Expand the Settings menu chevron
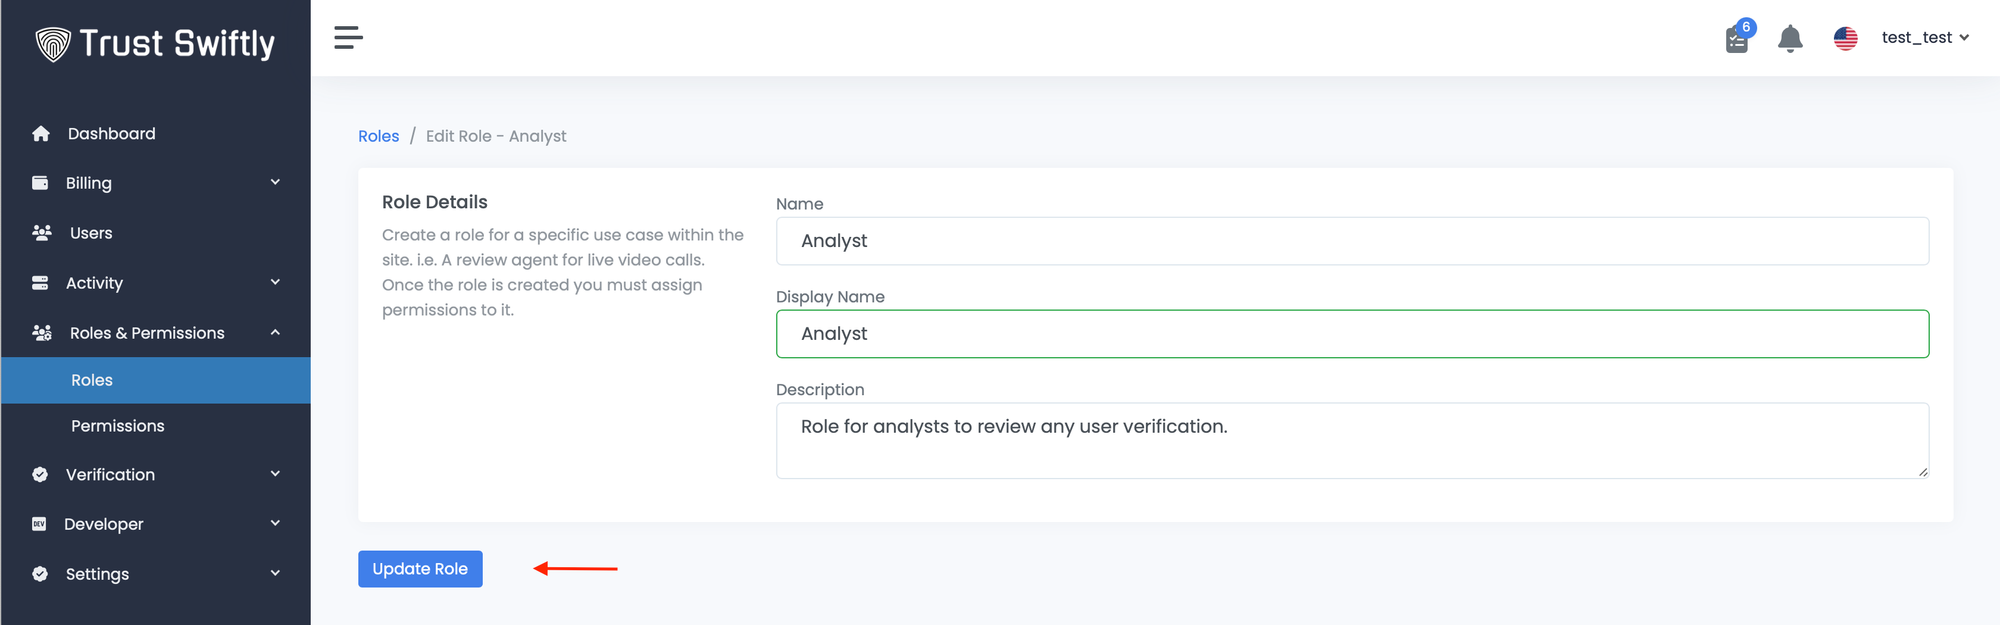This screenshot has height=625, width=2000. (275, 573)
